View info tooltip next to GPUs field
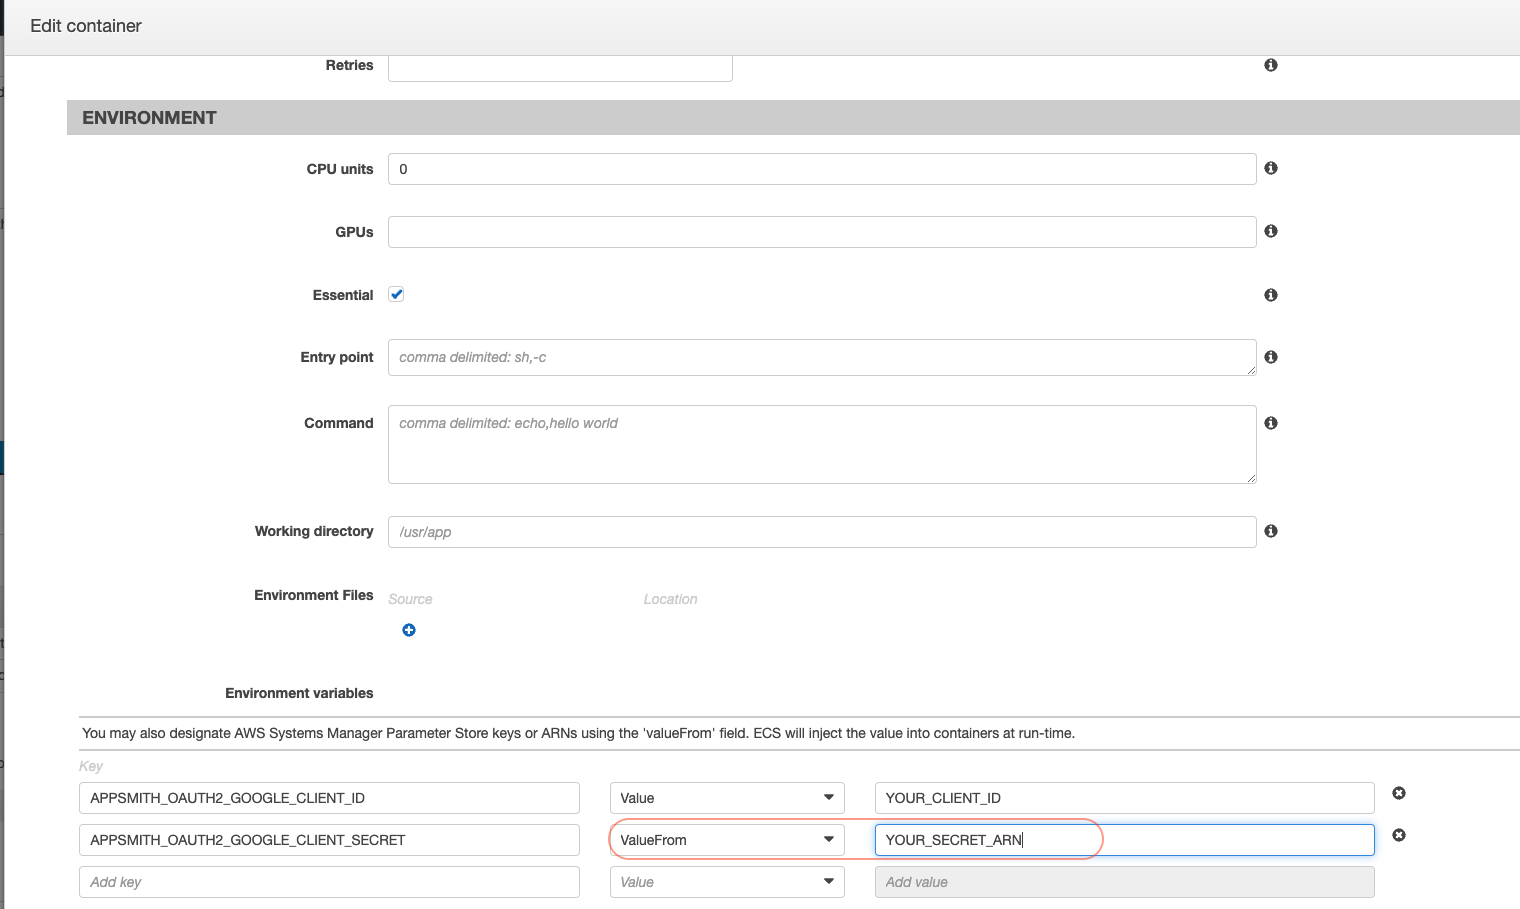1520x909 pixels. coord(1271,231)
